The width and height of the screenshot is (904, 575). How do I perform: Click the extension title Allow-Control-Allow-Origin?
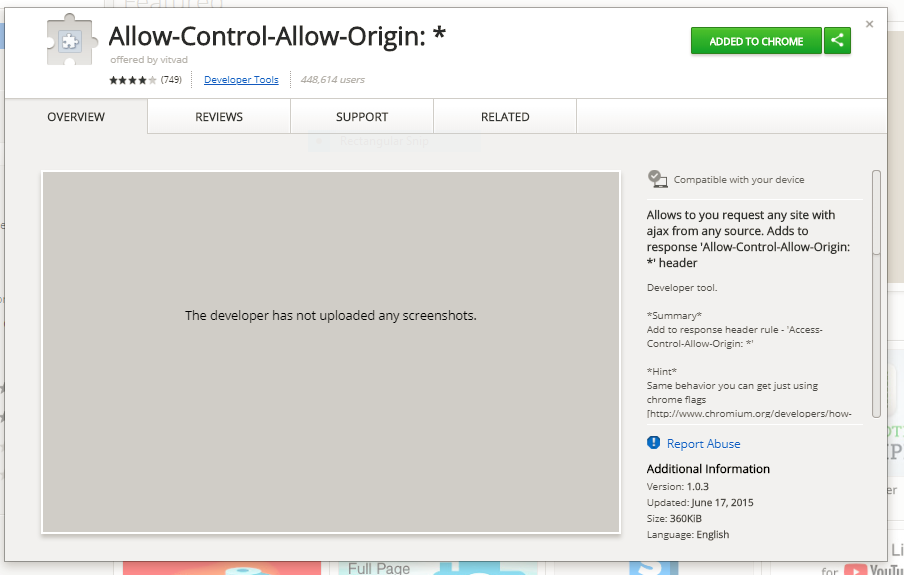(277, 36)
